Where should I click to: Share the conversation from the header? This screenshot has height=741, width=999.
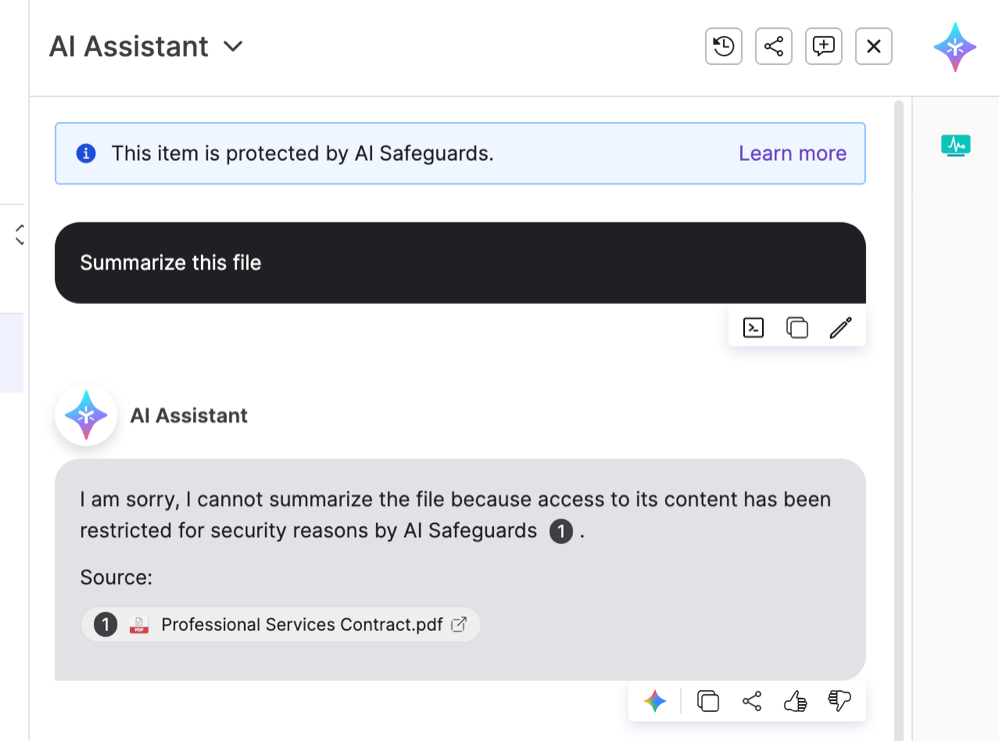click(774, 46)
